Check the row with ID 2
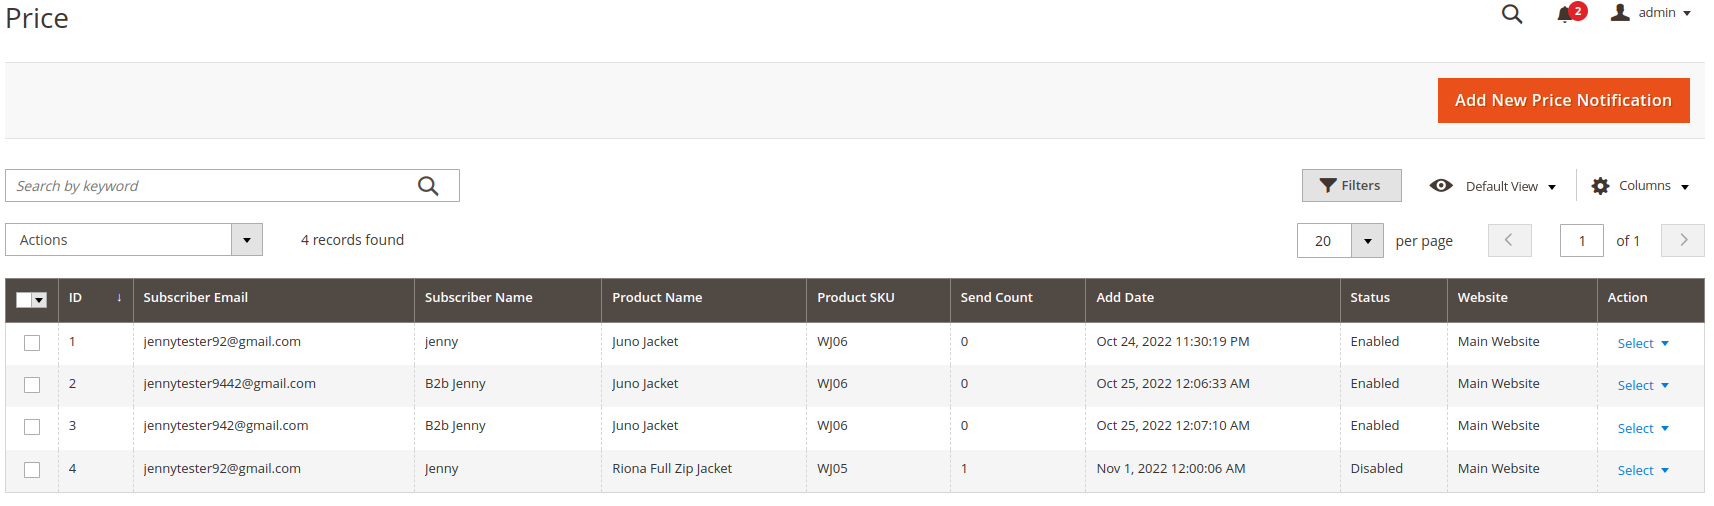 pos(32,385)
